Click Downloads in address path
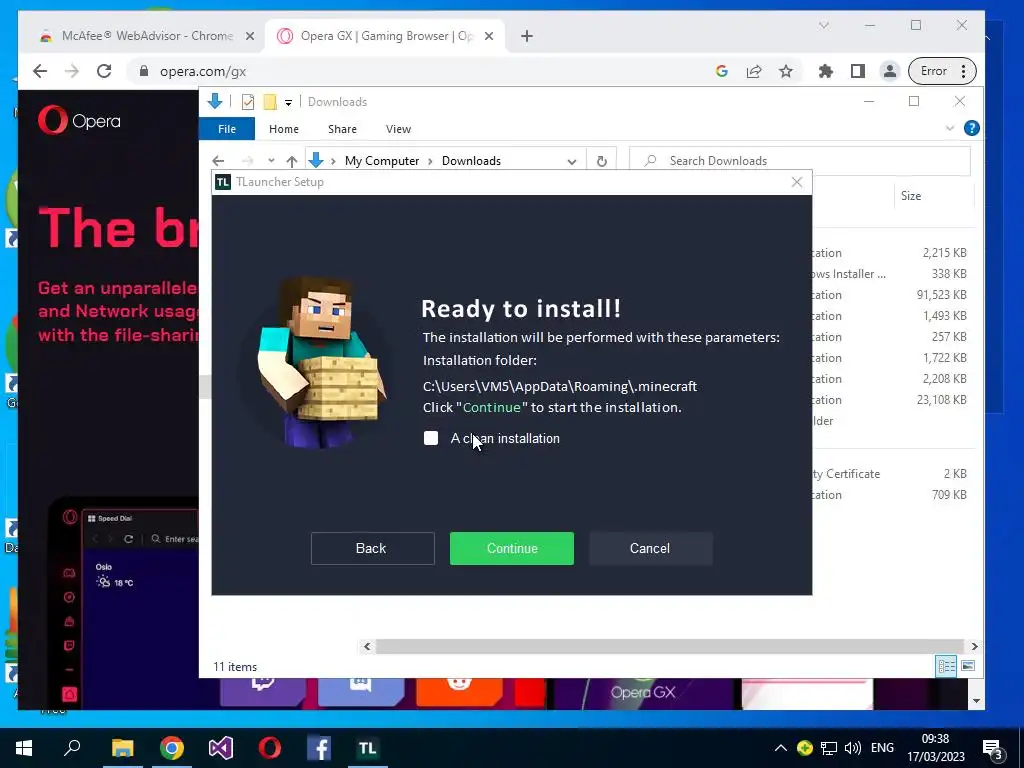Image resolution: width=1024 pixels, height=768 pixels. coord(471,161)
